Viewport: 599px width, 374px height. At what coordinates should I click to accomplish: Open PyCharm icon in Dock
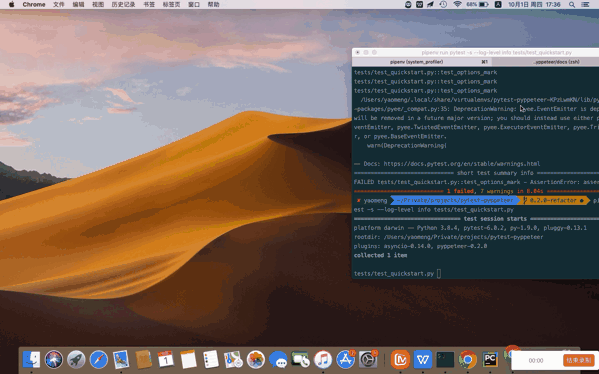[x=490, y=359]
